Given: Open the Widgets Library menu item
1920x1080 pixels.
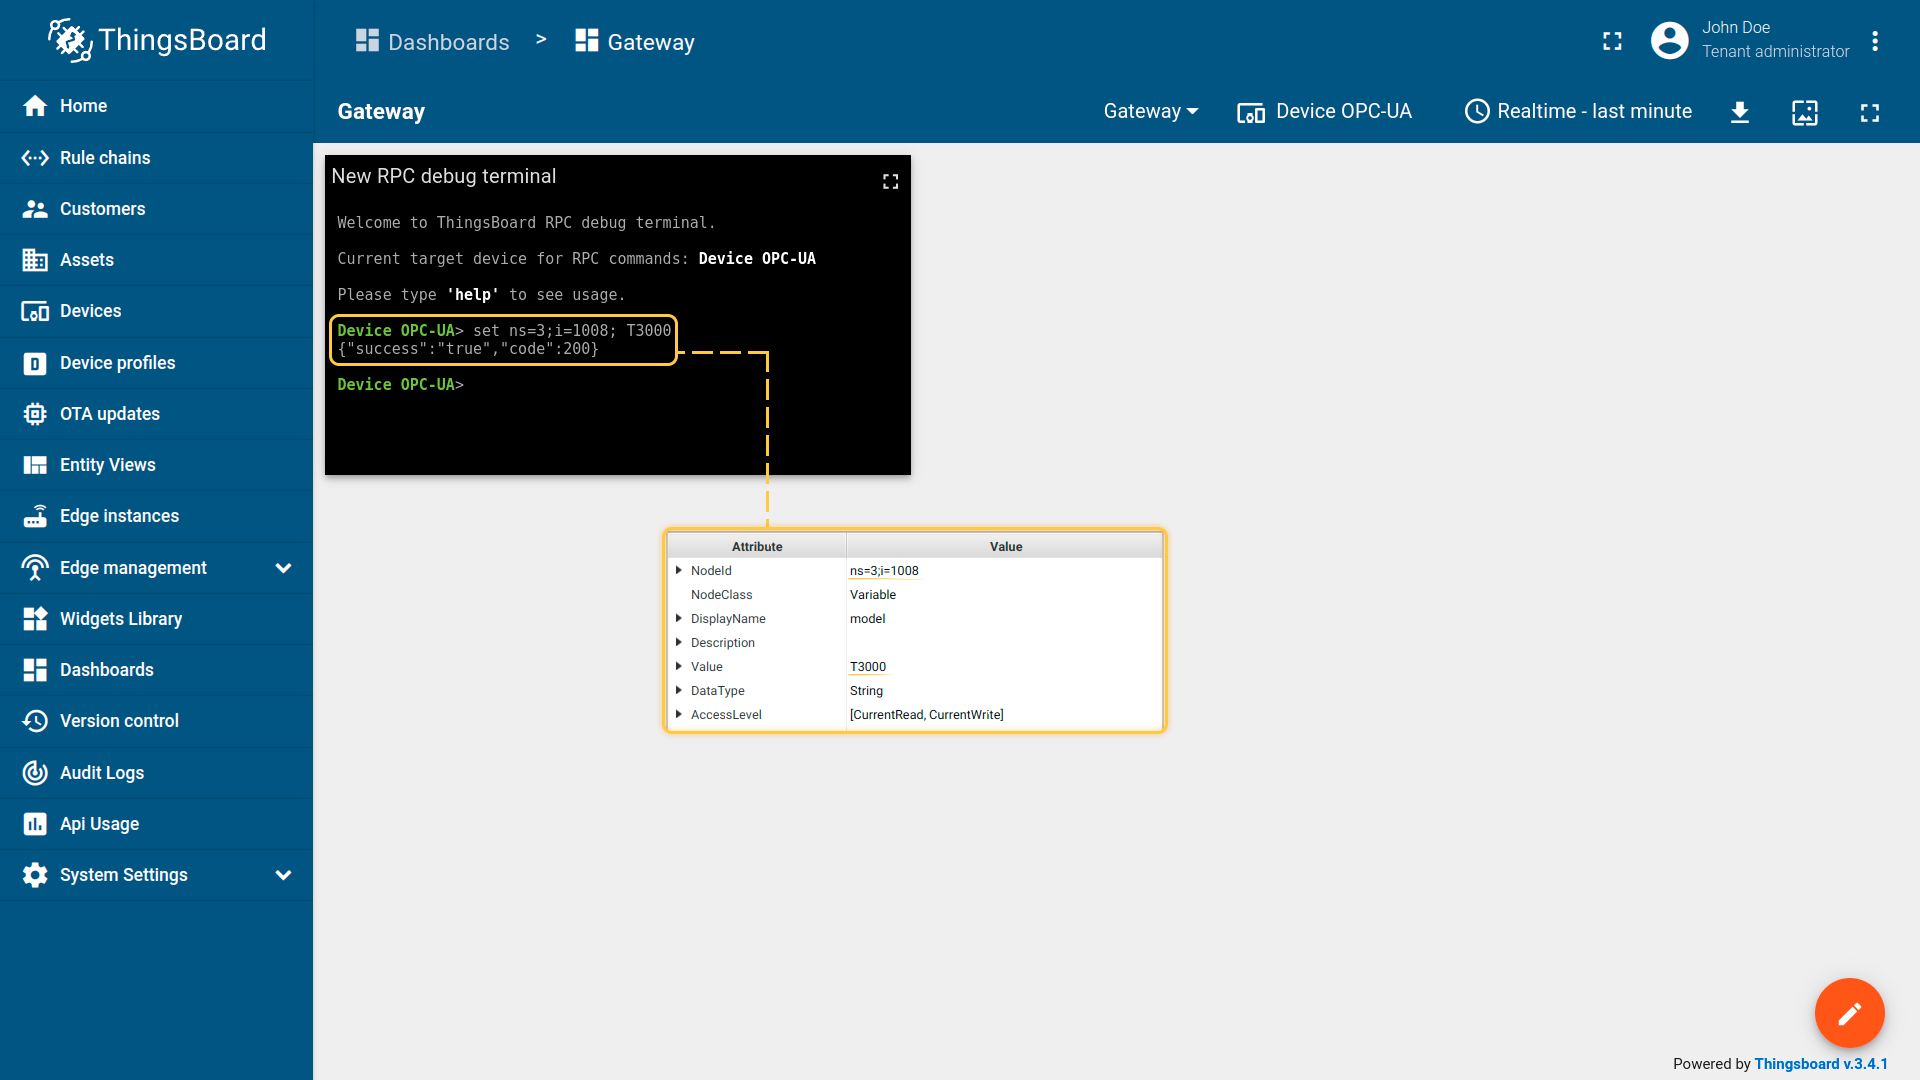Looking at the screenshot, I should 156,619.
